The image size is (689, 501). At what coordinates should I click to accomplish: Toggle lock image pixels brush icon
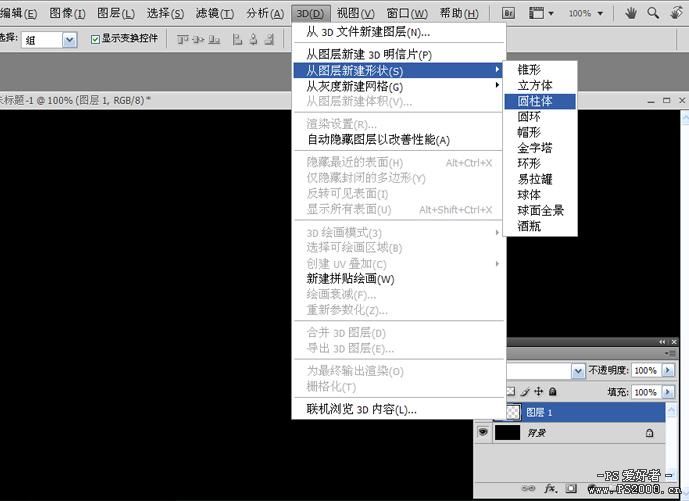point(526,391)
